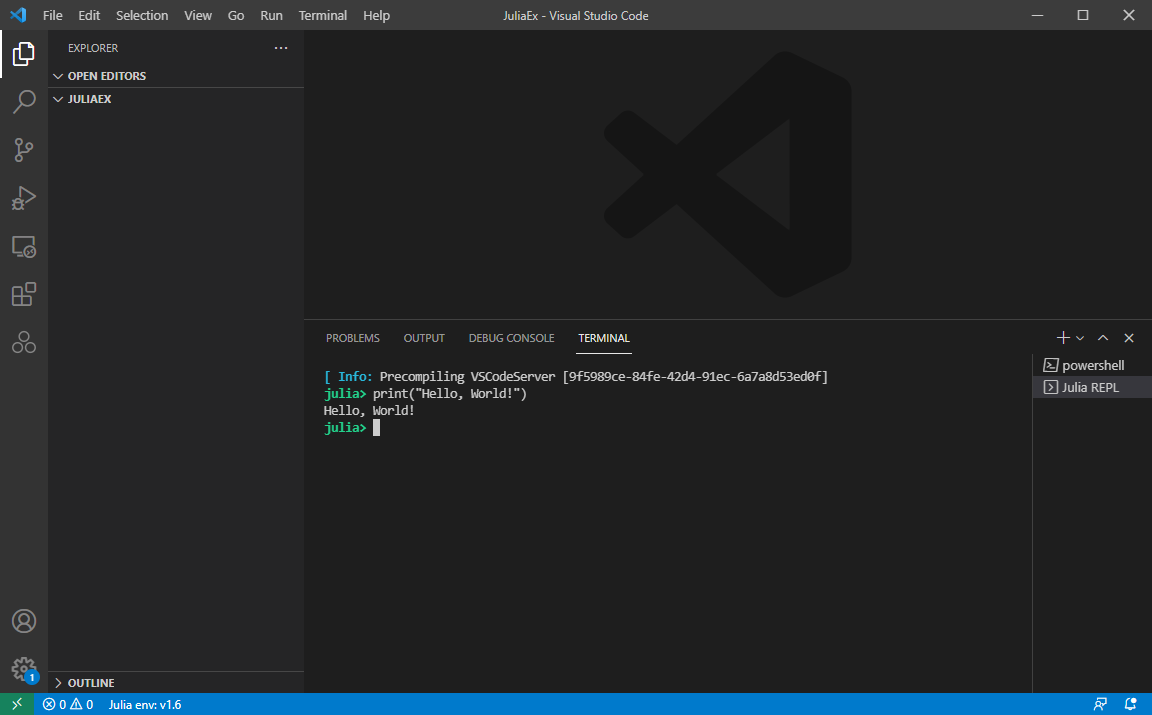Click the print("Hello, World!") command text

click(x=450, y=394)
